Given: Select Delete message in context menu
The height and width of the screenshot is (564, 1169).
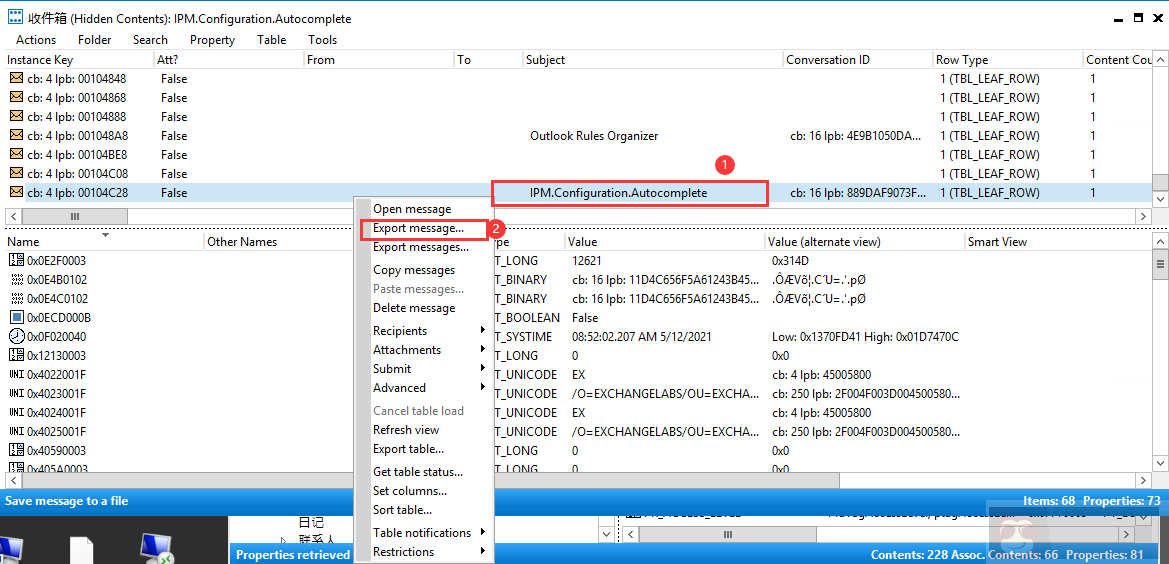Looking at the screenshot, I should (x=414, y=308).
